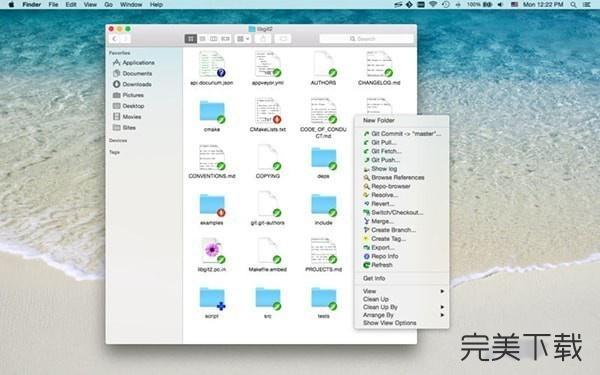
Task: Choose Refresh from context menu
Action: click(402, 265)
